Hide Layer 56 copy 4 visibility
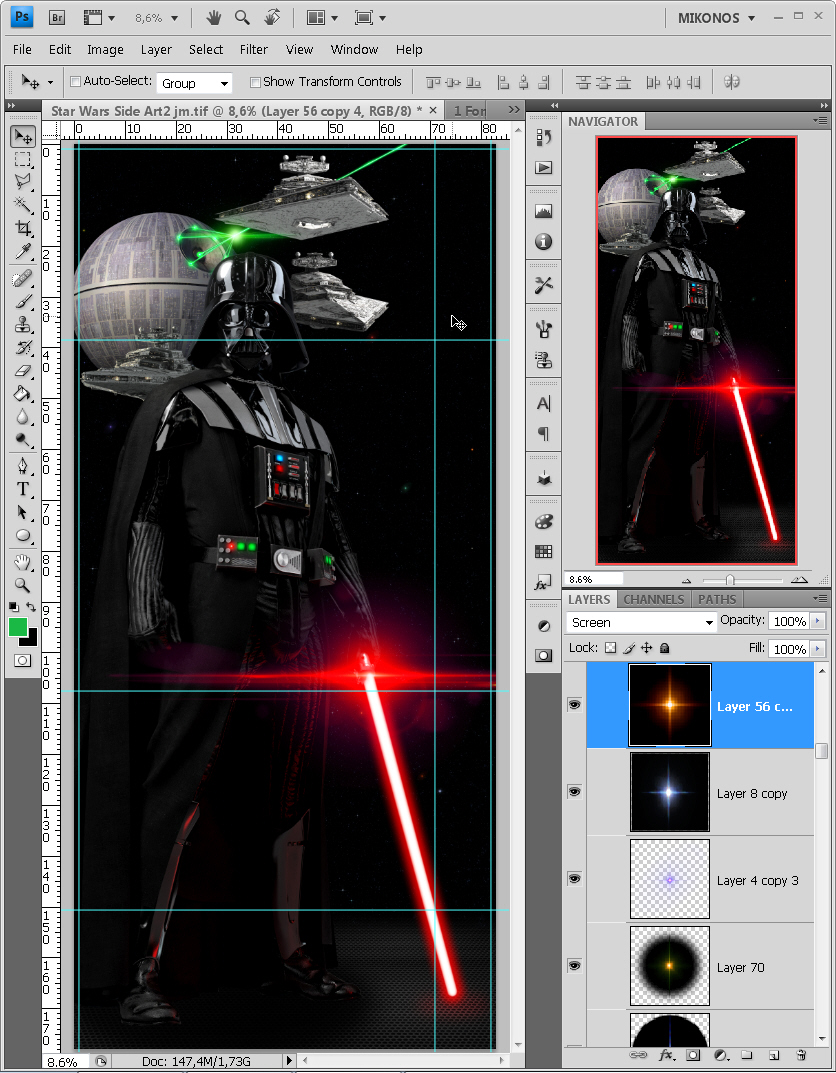836x1073 pixels. 575,705
